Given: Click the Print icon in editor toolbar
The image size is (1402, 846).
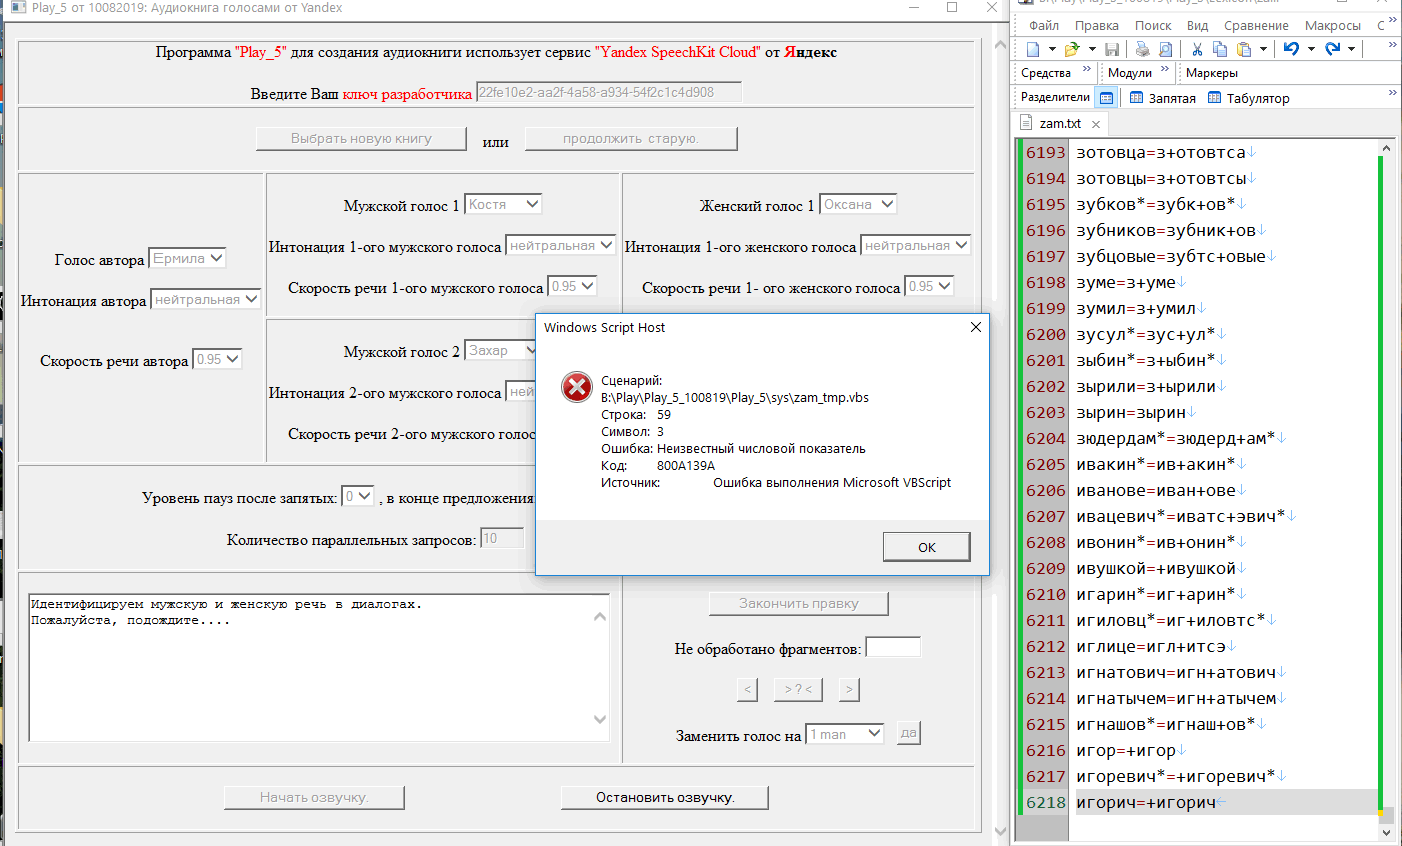Looking at the screenshot, I should [x=1142, y=49].
